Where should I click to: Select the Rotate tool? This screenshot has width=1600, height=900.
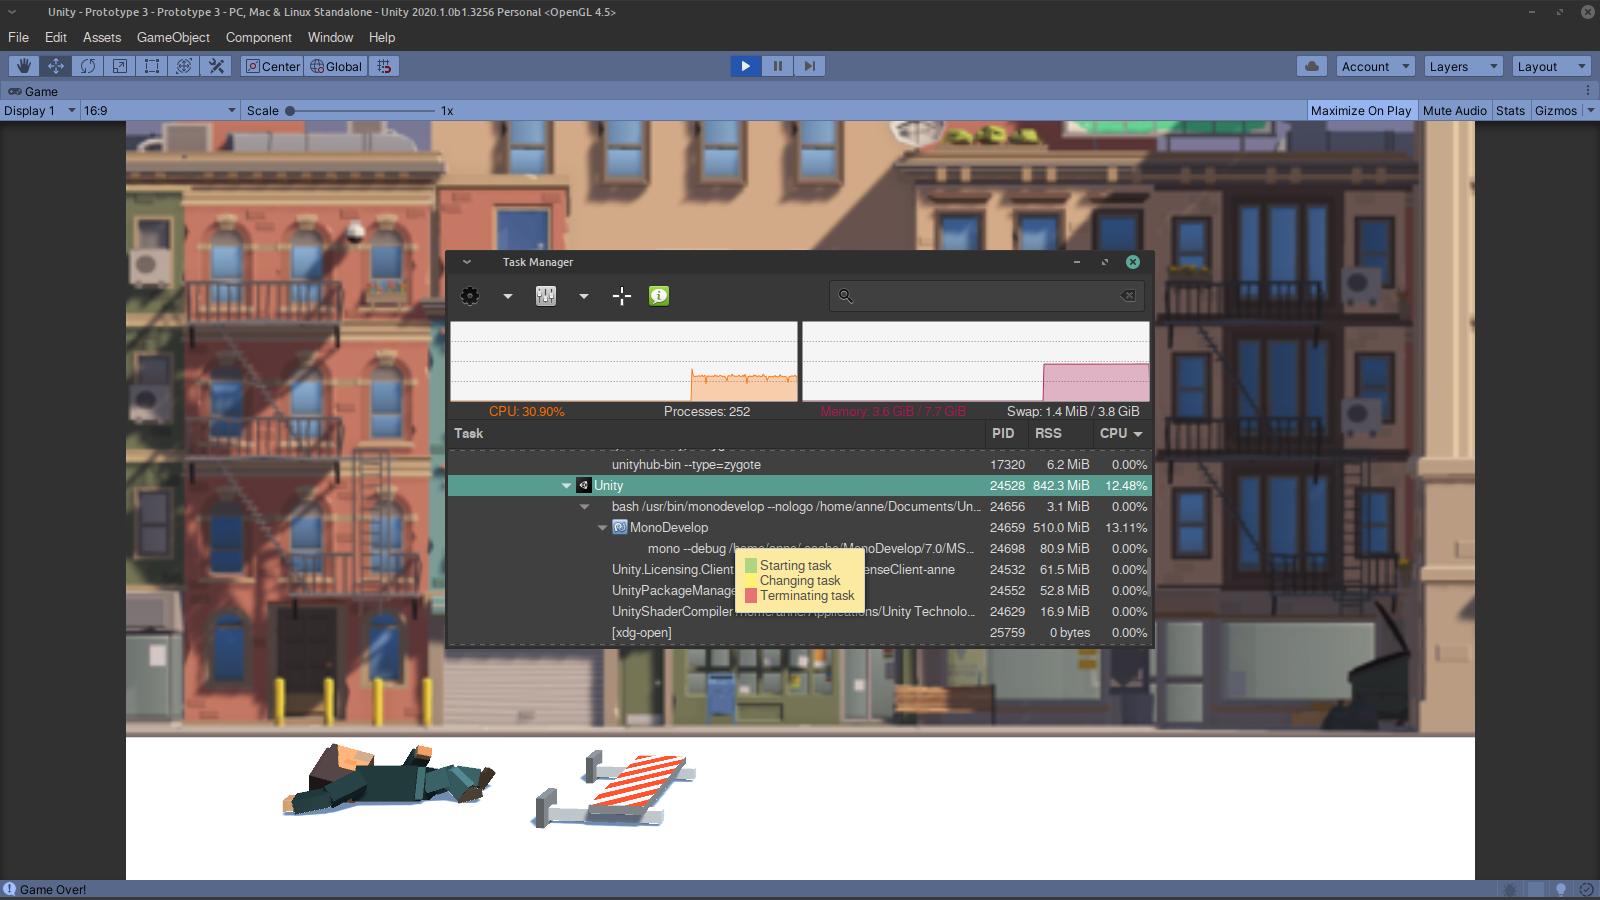88,66
